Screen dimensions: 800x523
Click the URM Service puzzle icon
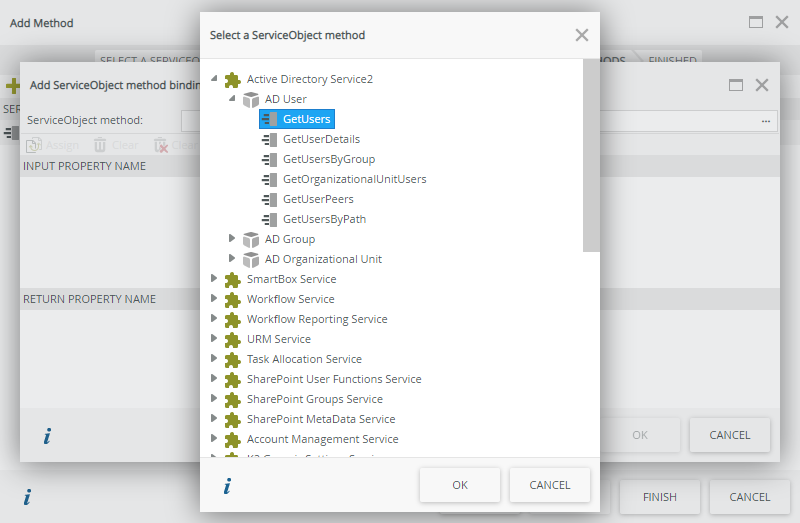(233, 339)
